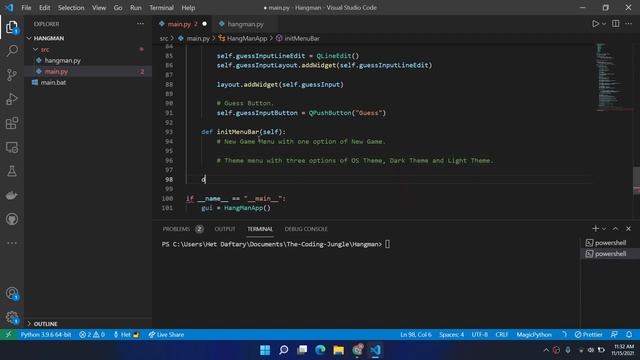Select Python 3.9.6 64-bit interpreter

46,335
